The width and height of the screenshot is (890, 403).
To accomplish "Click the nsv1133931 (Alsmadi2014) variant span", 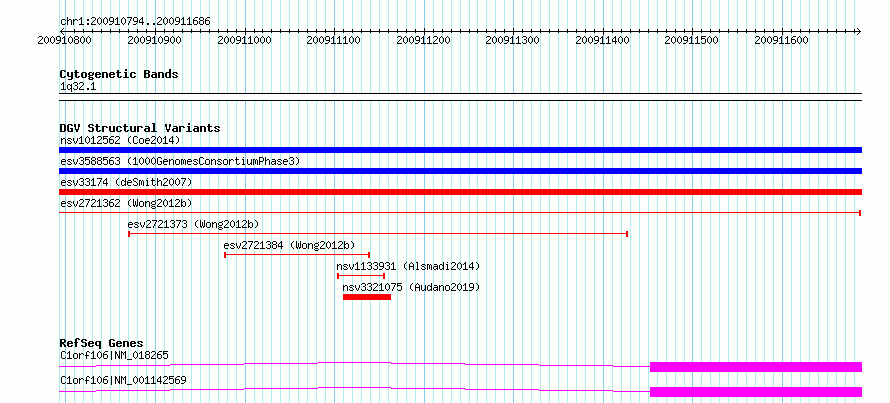I will 362,276.
